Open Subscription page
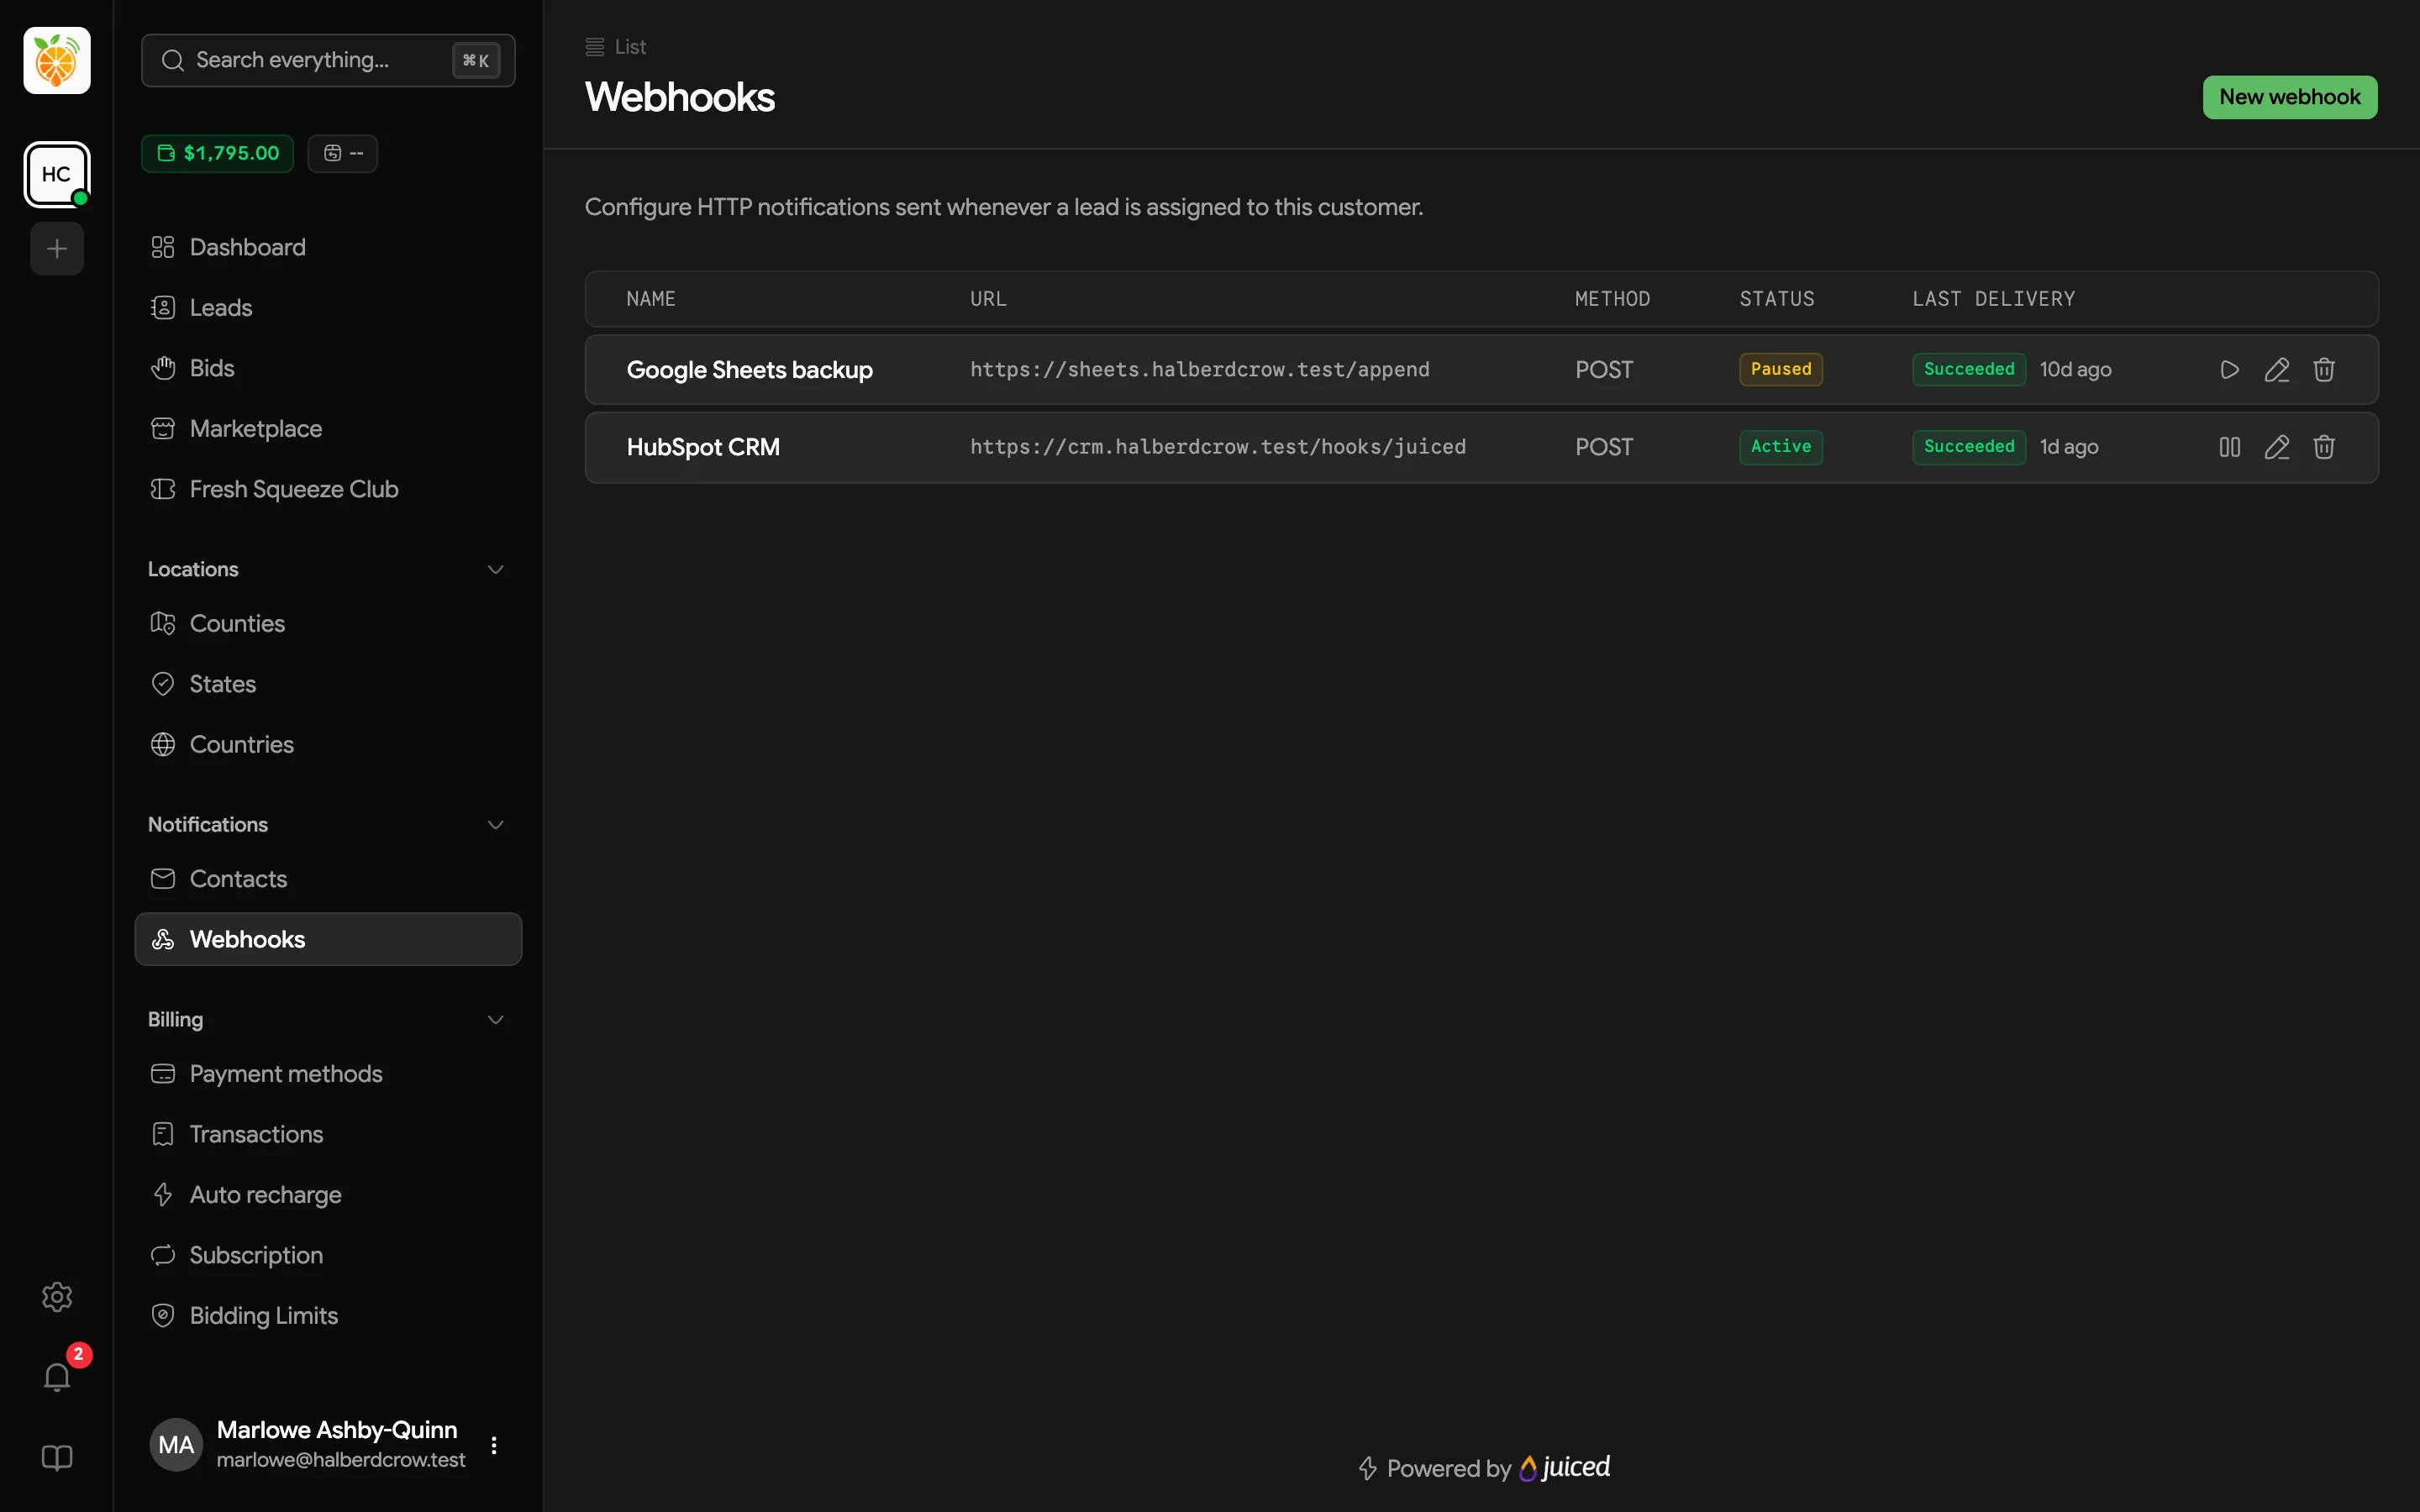This screenshot has height=1512, width=2420. coord(328,1255)
